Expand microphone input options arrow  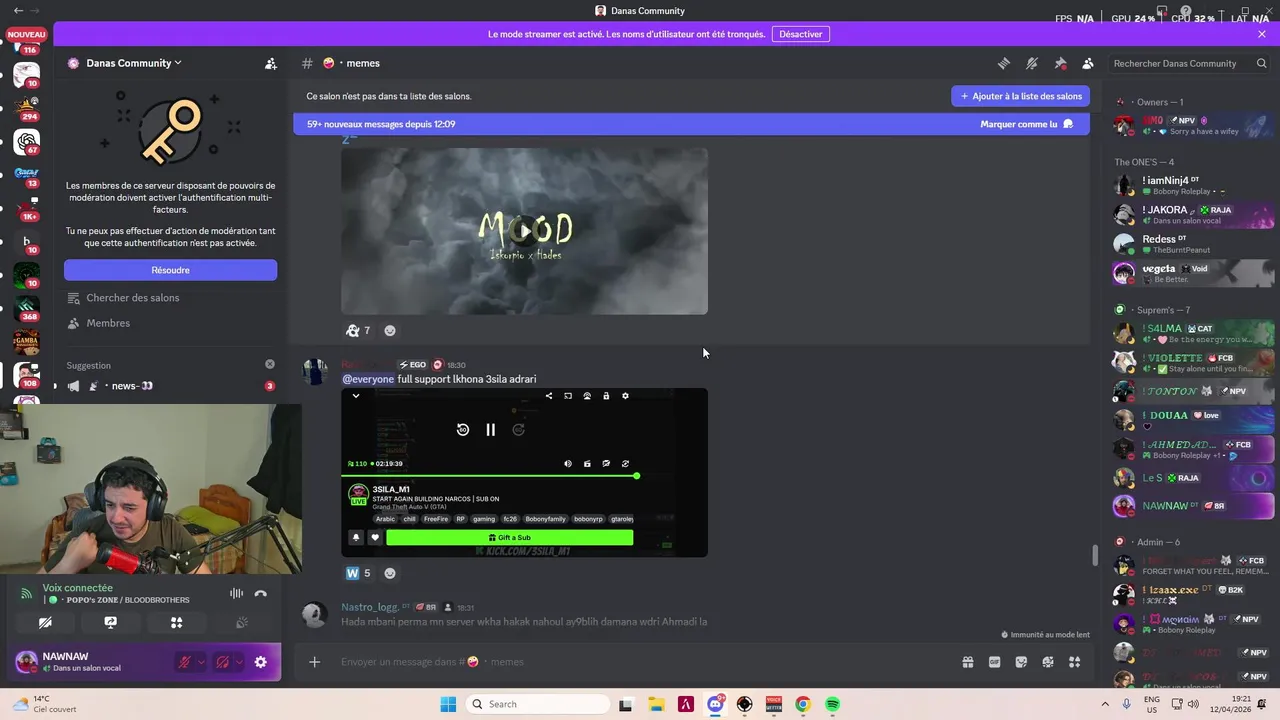(x=201, y=662)
